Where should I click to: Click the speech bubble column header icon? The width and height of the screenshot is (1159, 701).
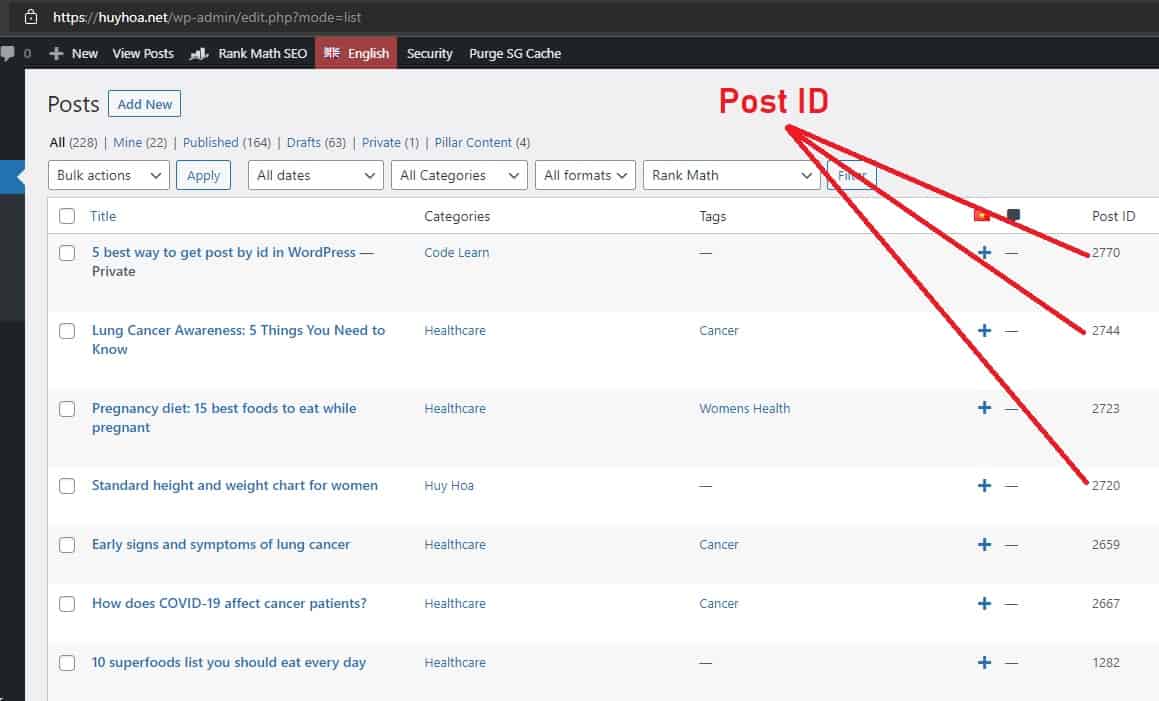pos(1012,214)
